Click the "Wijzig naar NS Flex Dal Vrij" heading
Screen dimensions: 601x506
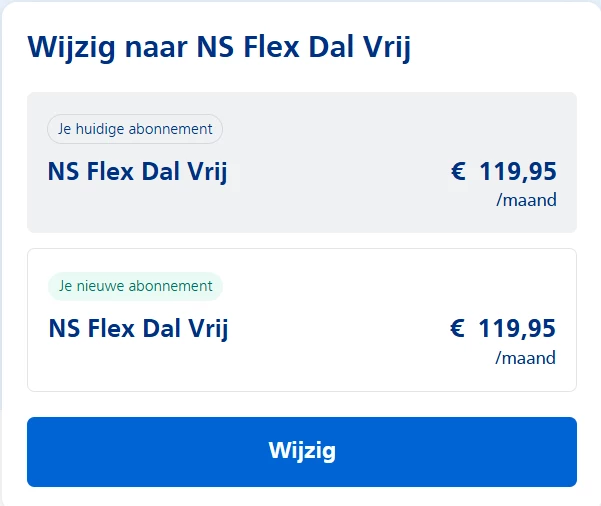pyautogui.click(x=219, y=47)
